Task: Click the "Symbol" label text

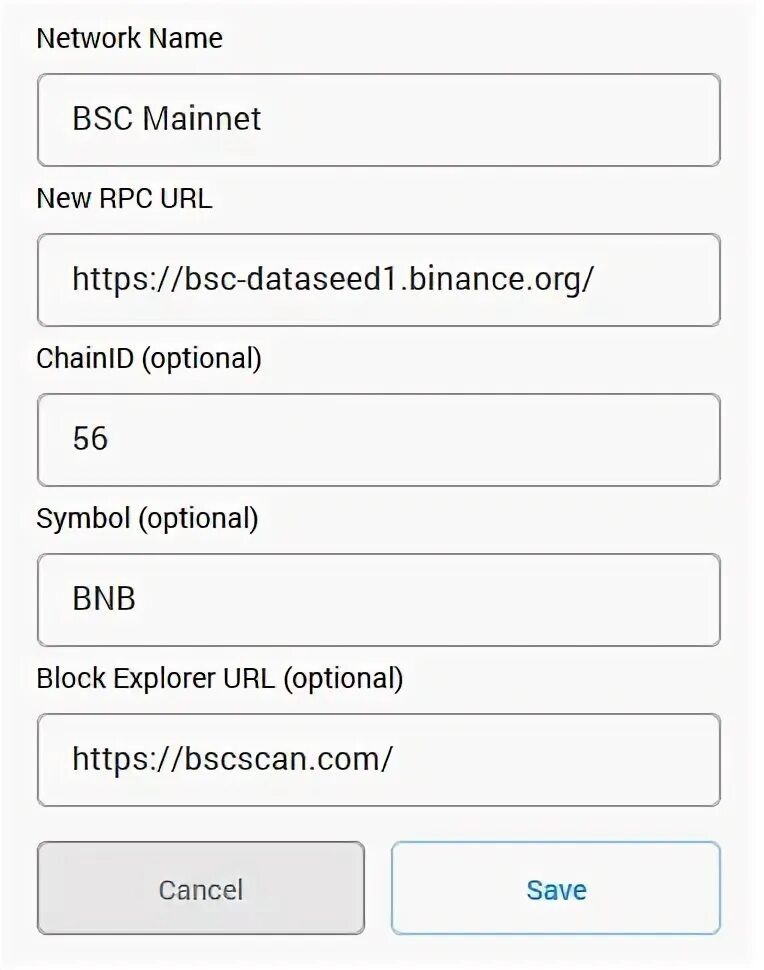Action: [x=83, y=519]
